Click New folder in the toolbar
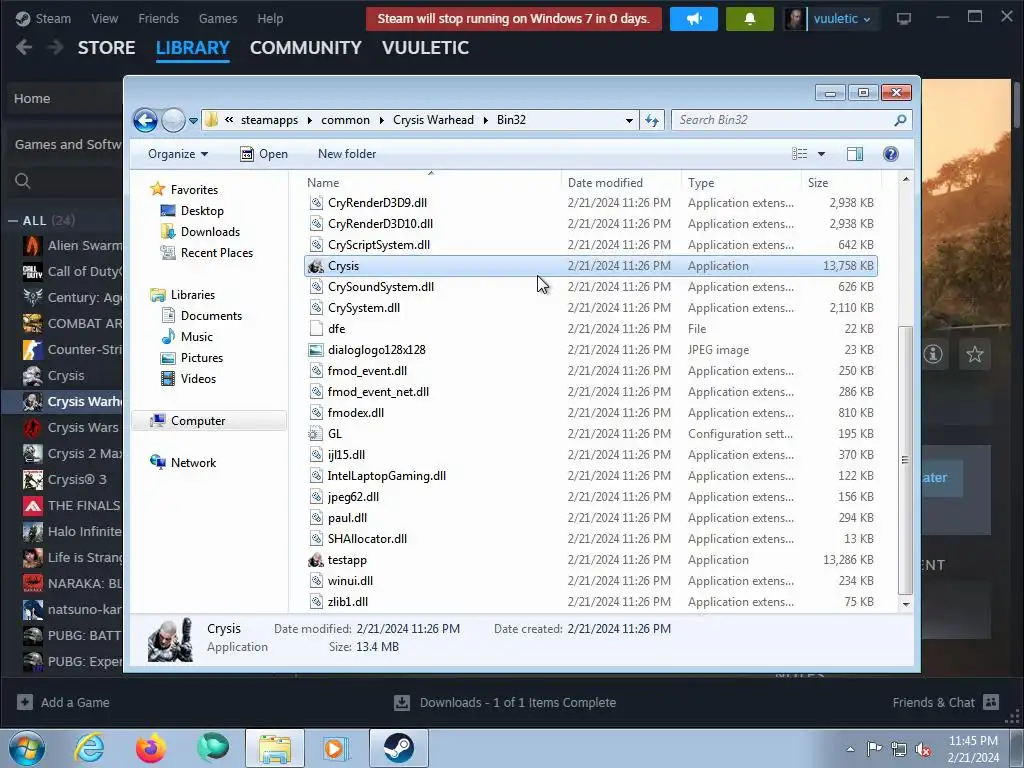The width and height of the screenshot is (1024, 768). coord(347,154)
